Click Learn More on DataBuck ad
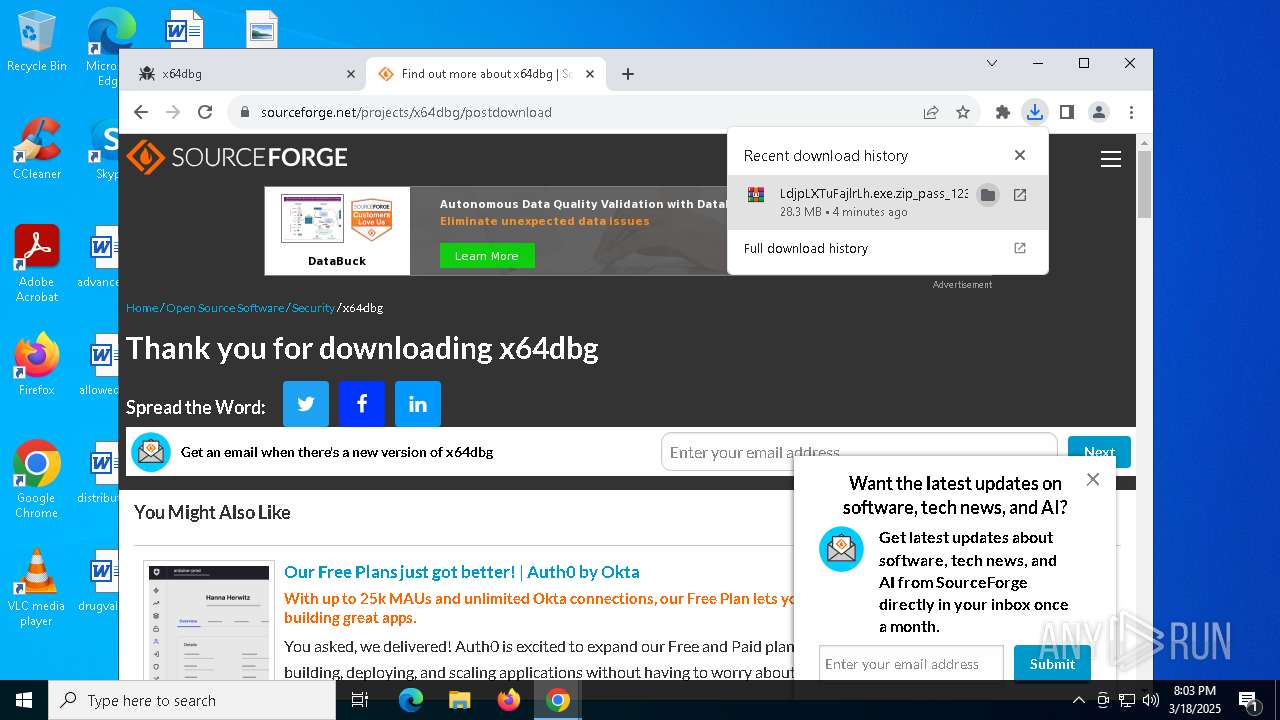The image size is (1280, 720). [487, 256]
